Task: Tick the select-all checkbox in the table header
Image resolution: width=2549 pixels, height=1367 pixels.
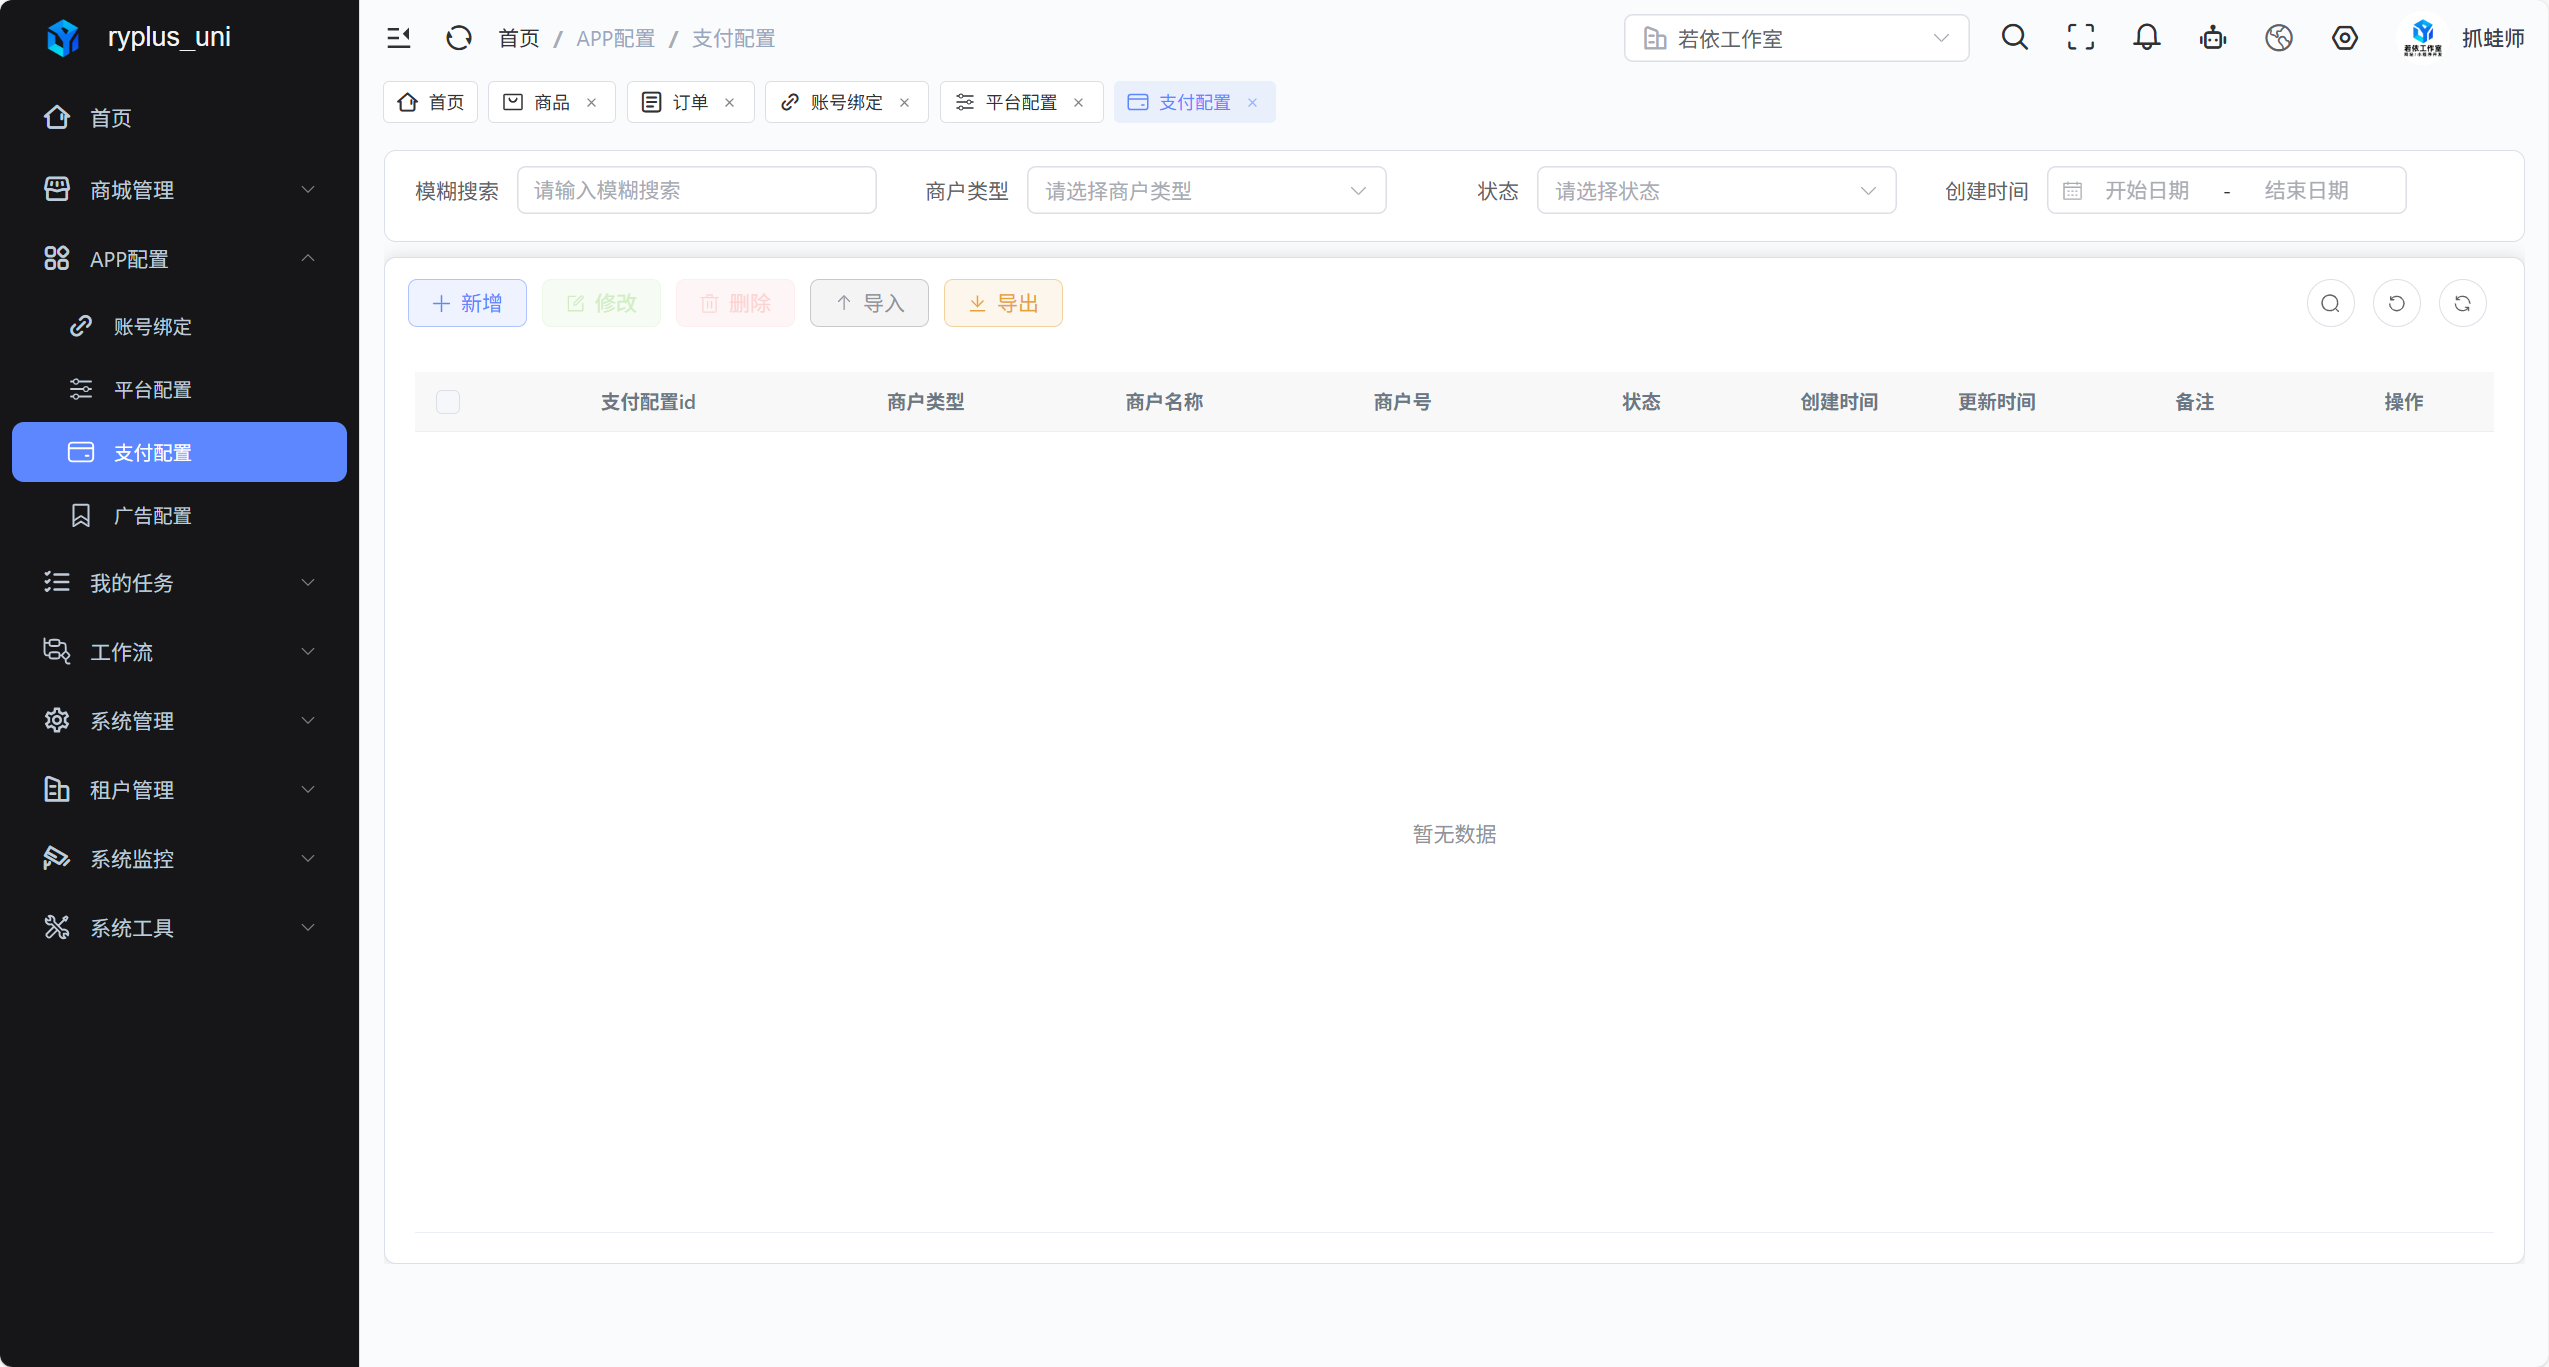Action: (448, 402)
